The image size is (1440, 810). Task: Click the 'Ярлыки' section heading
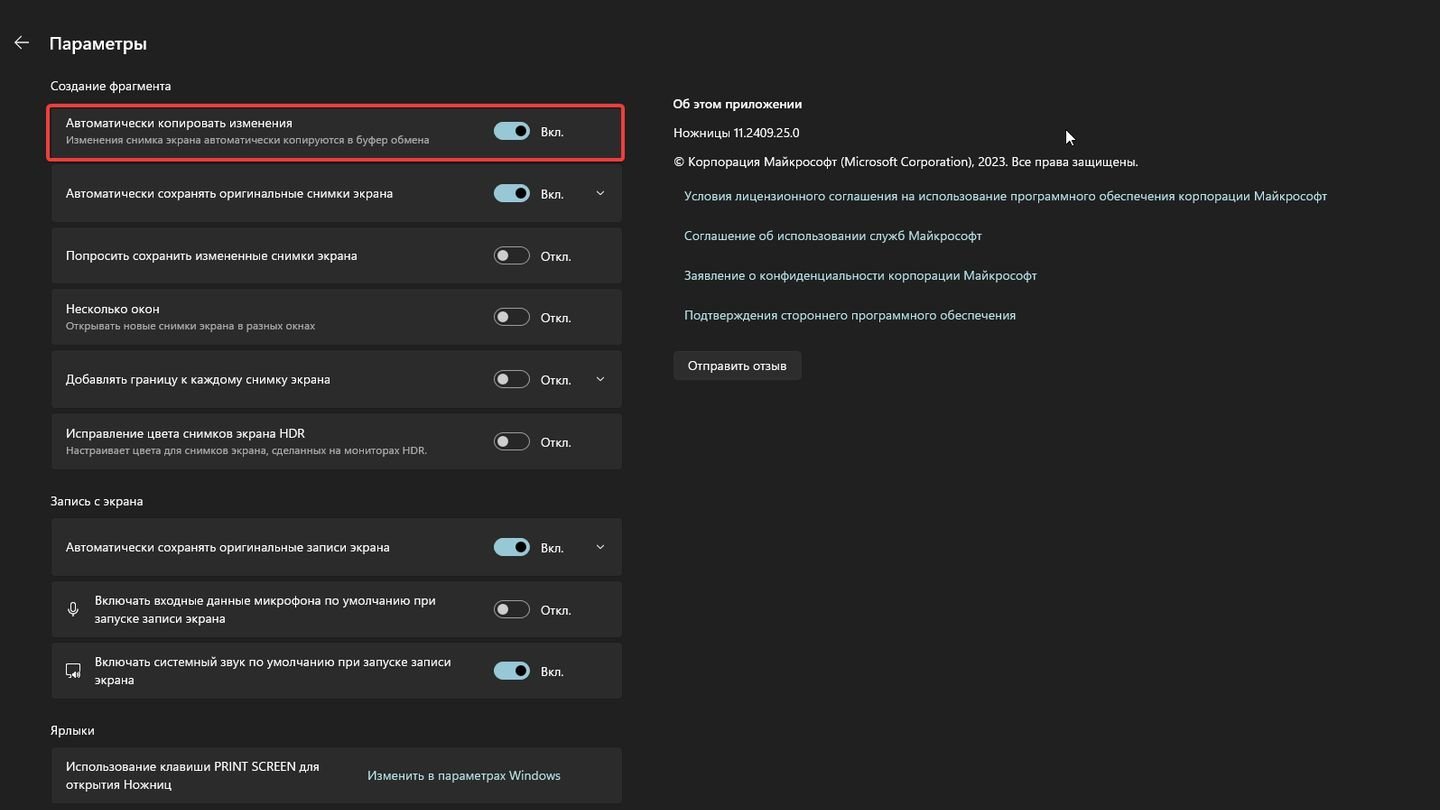[x=72, y=731]
